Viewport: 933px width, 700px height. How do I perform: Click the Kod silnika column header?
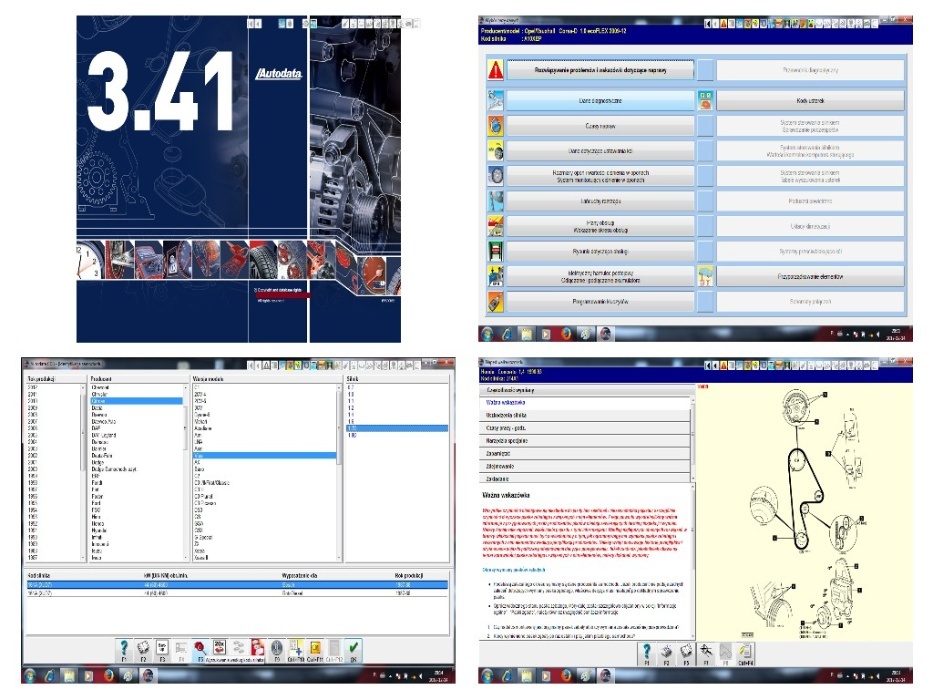coord(39,576)
